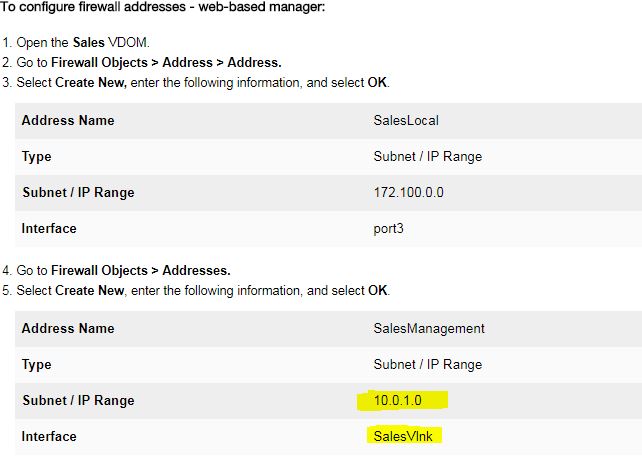Screen dimensions: 642x464
Task: Click the Subnet / IP Range label beside 10.0.1.0
Action: (78, 400)
